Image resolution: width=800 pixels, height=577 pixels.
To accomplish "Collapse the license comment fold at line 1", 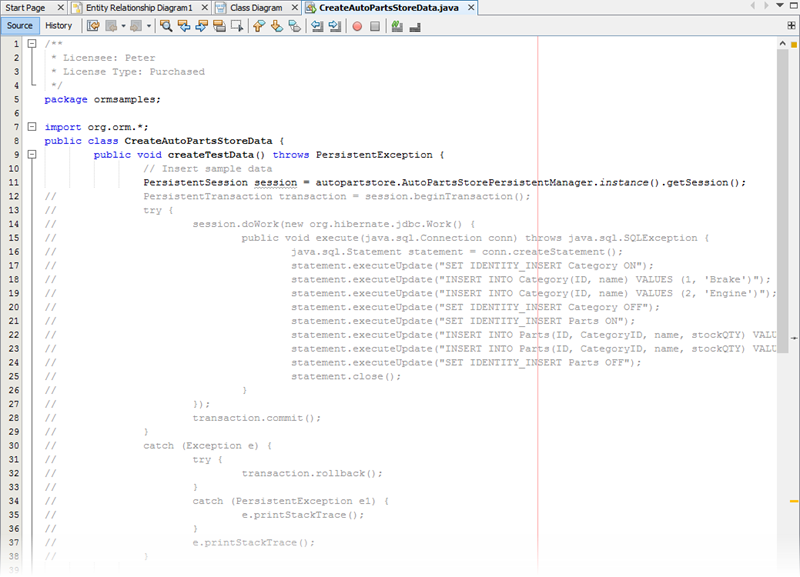I will pos(32,44).
